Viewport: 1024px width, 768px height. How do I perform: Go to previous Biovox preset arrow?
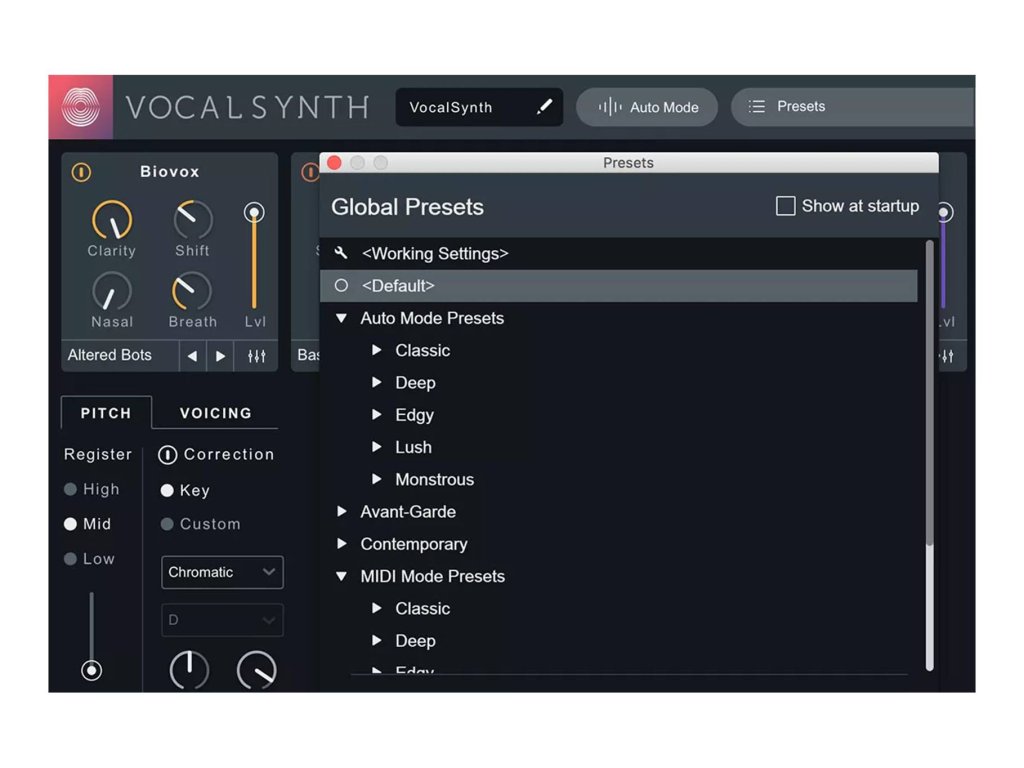coord(192,356)
